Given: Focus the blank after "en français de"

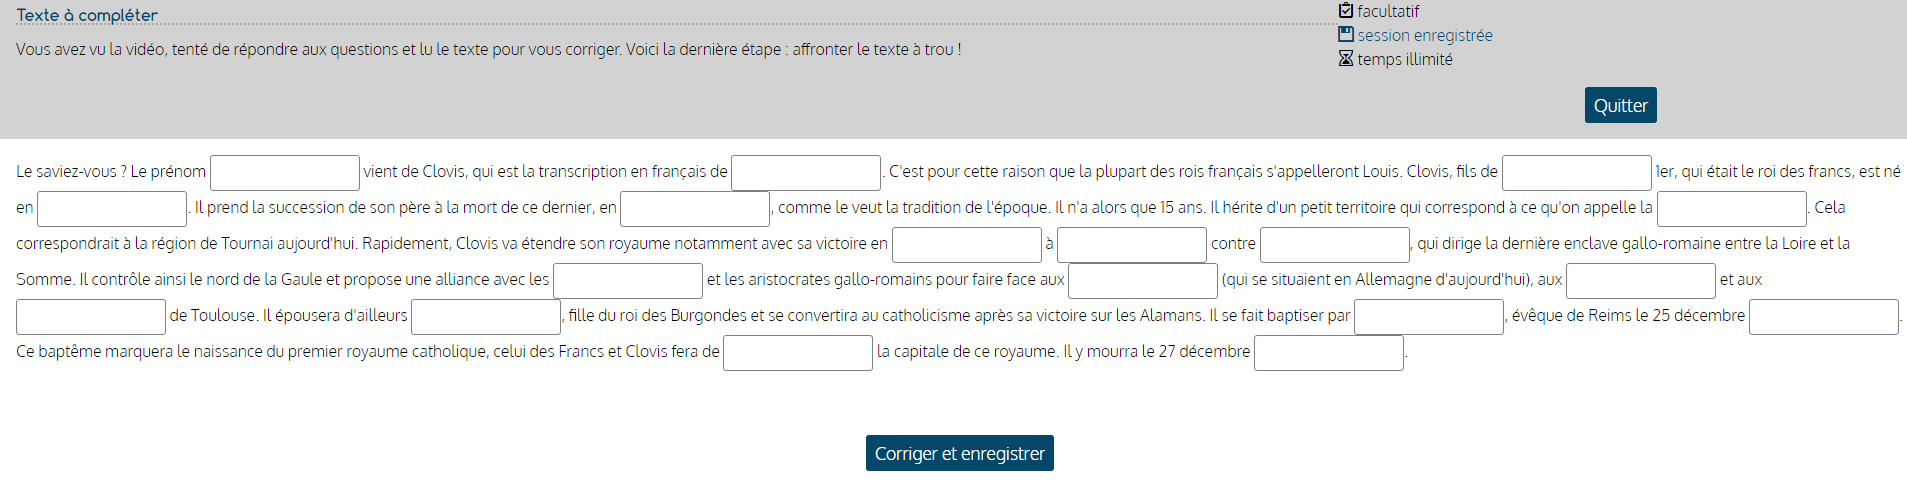Looking at the screenshot, I should pos(806,173).
